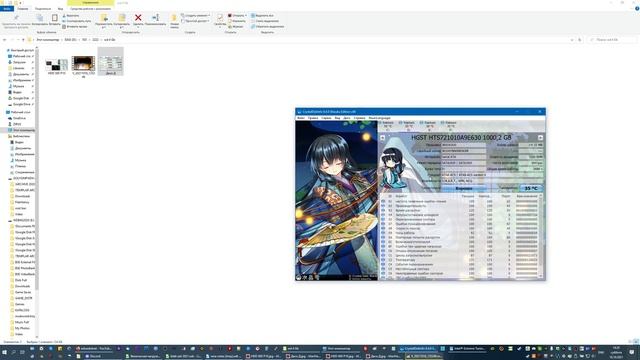640x360 pixels.
Task: Expand address bar history dropdown
Action: click(x=572, y=40)
